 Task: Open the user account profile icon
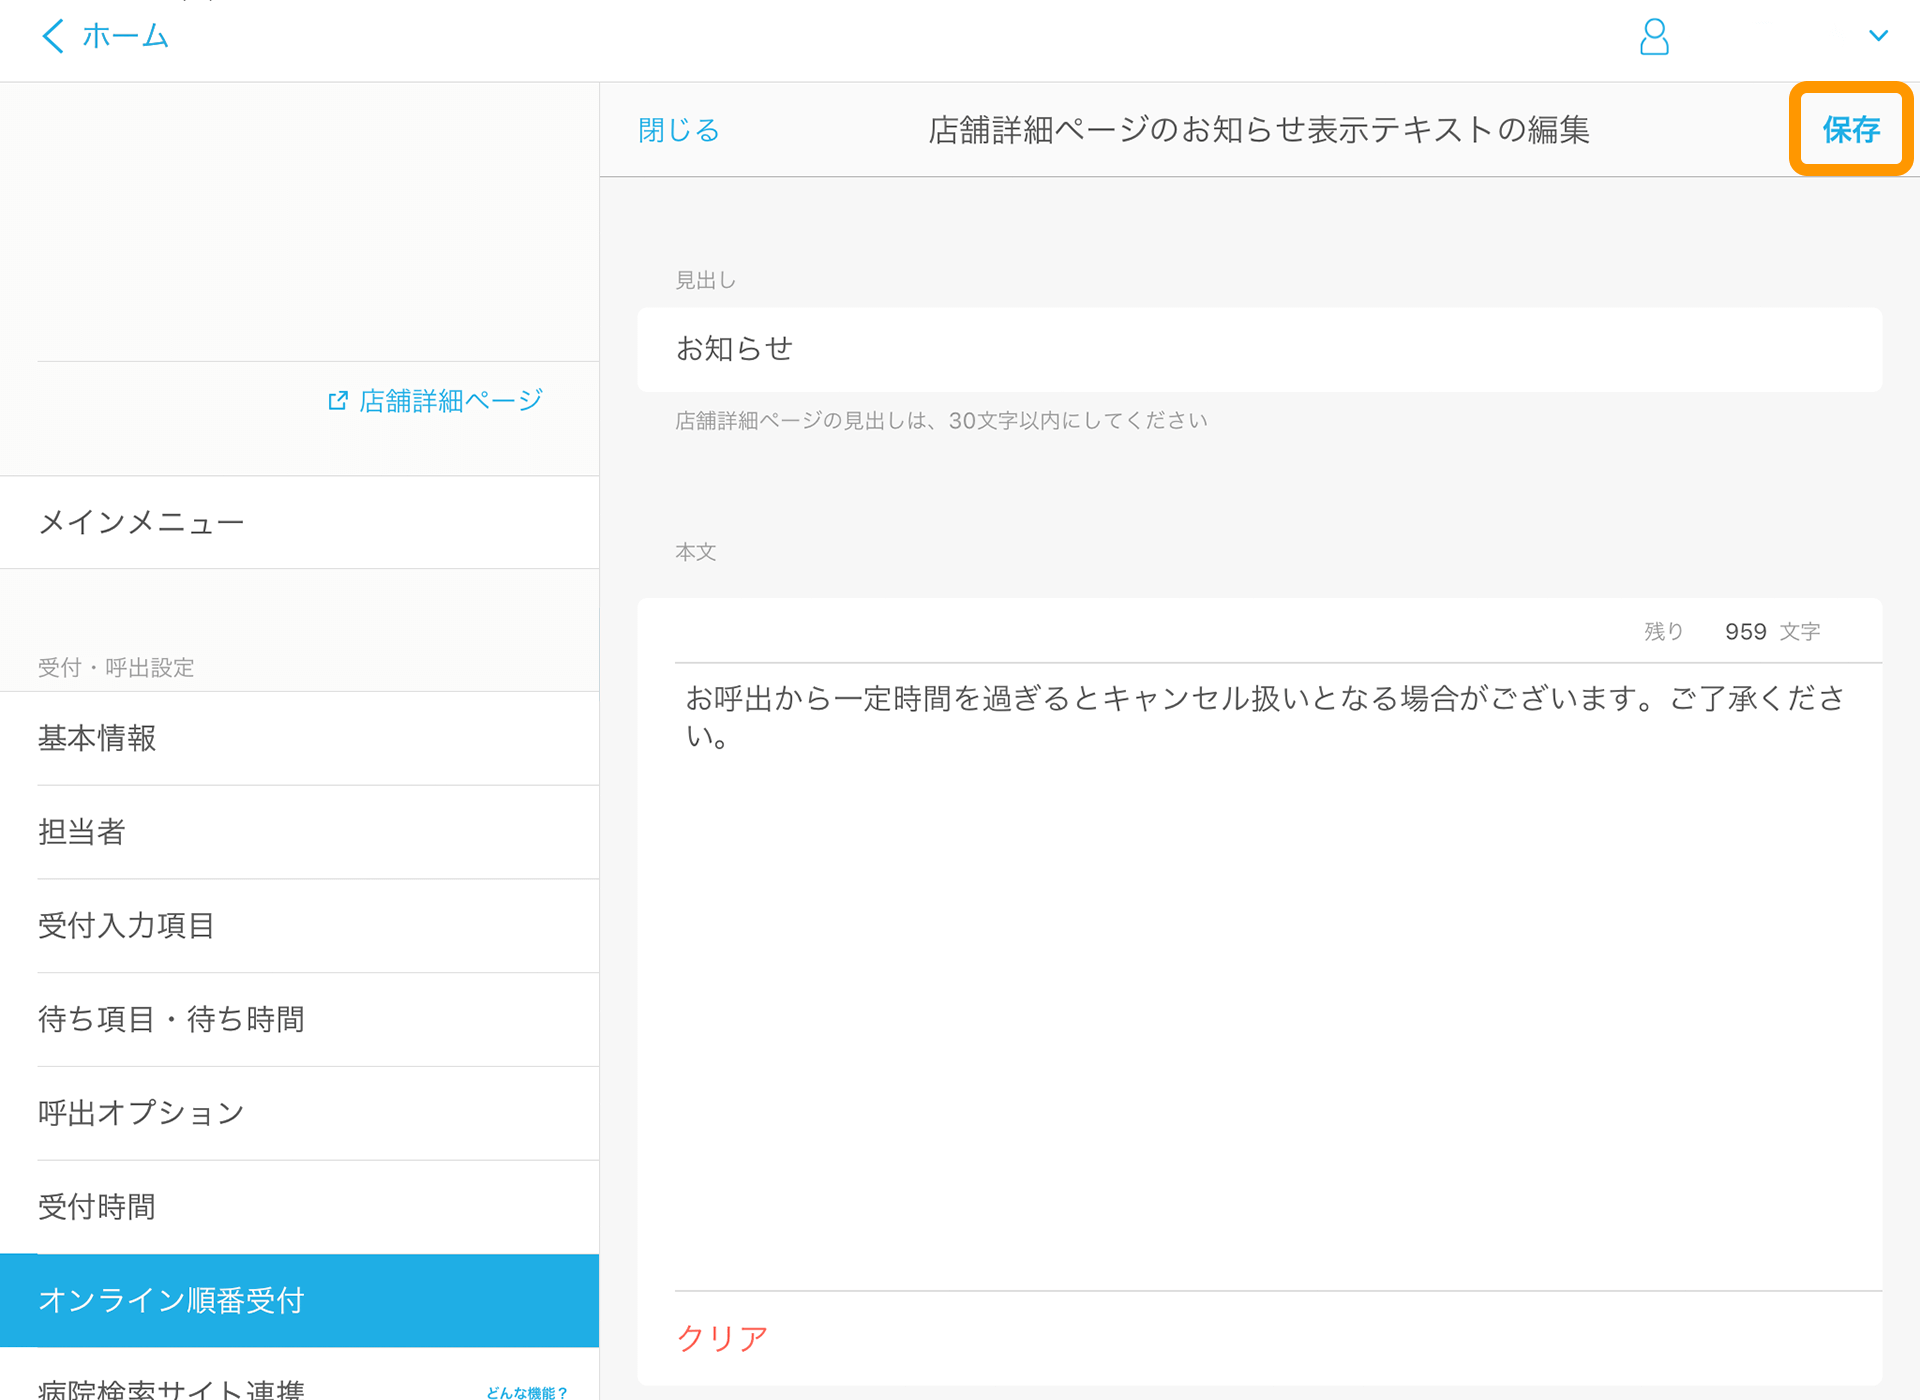pos(1654,37)
